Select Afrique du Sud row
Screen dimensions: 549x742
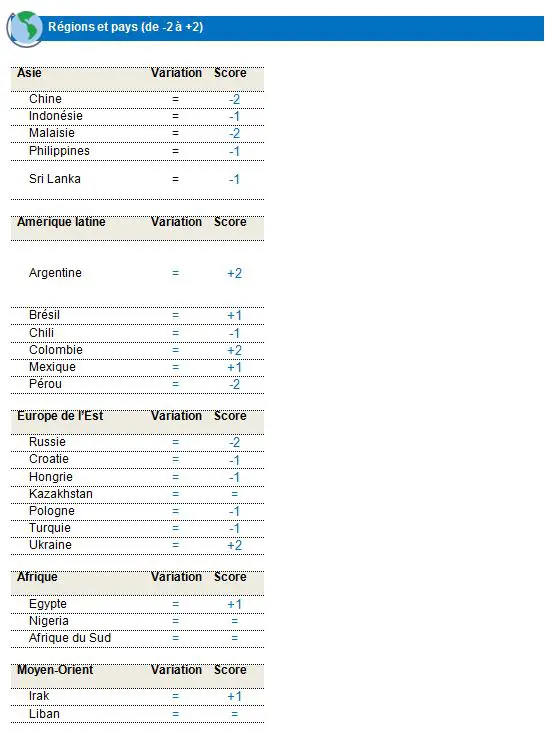[137, 638]
